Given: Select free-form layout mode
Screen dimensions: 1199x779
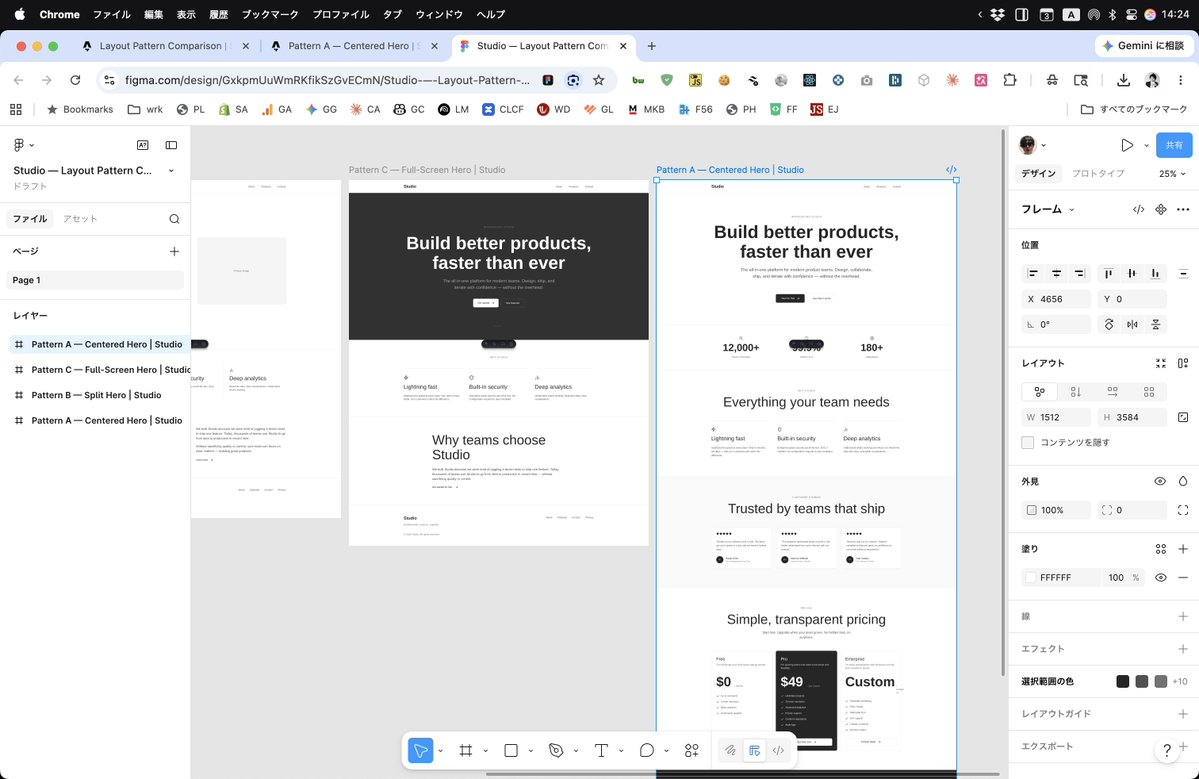Looking at the screenshot, I should 1039,392.
